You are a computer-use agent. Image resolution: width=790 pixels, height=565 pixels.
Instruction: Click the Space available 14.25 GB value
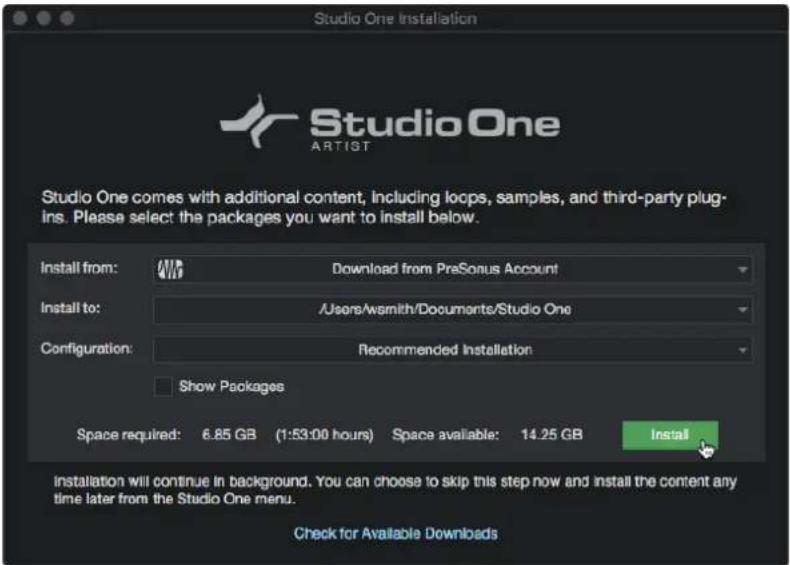click(x=552, y=434)
